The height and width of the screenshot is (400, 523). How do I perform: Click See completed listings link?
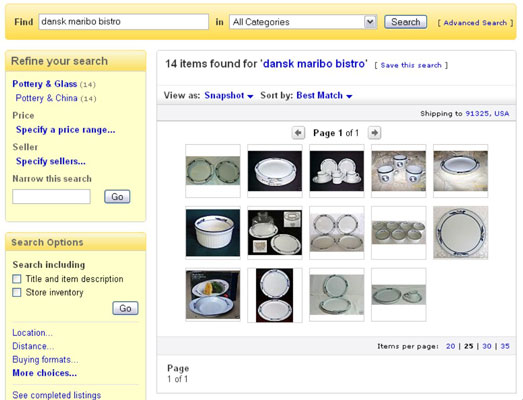point(57,395)
